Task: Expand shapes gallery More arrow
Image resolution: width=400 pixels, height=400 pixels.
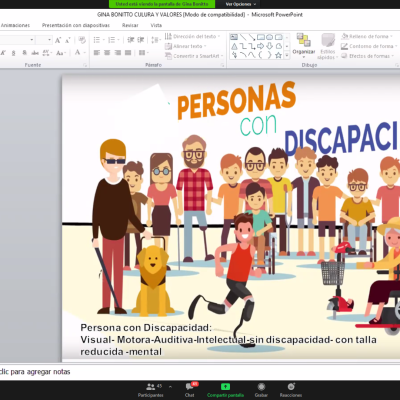Action: click(287, 56)
